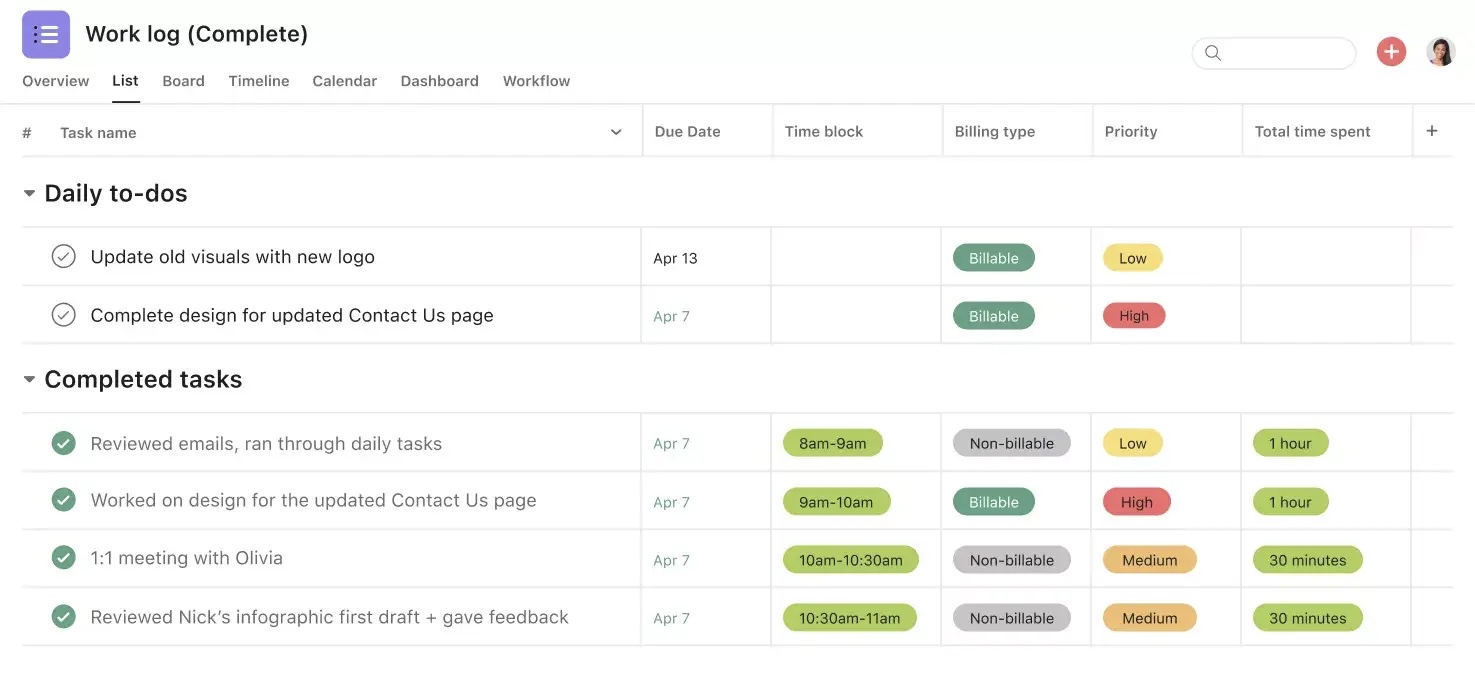Click the Work log (Complete) project title
Viewport: 1475px width, 697px height.
pos(197,34)
